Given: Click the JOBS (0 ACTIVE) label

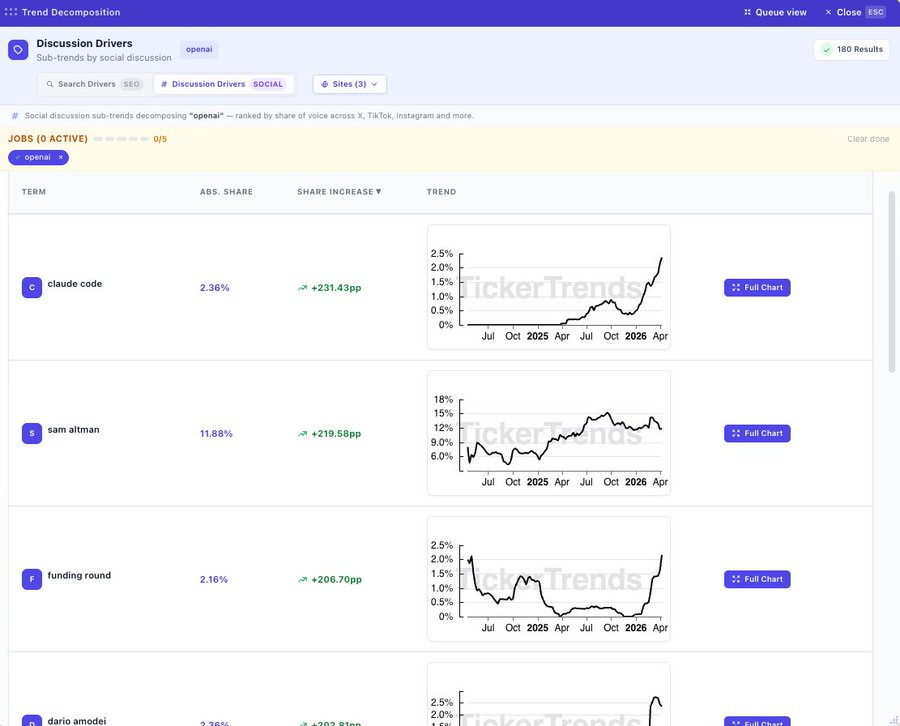Looking at the screenshot, I should coord(48,139).
